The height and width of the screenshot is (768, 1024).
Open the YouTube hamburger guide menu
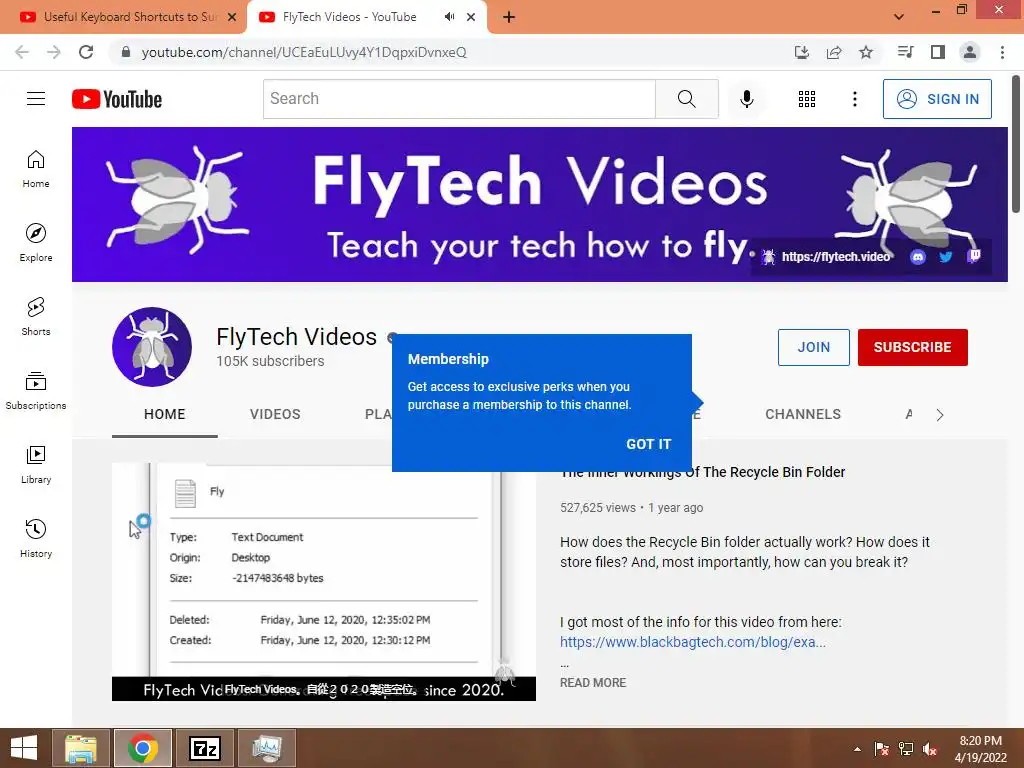click(36, 99)
